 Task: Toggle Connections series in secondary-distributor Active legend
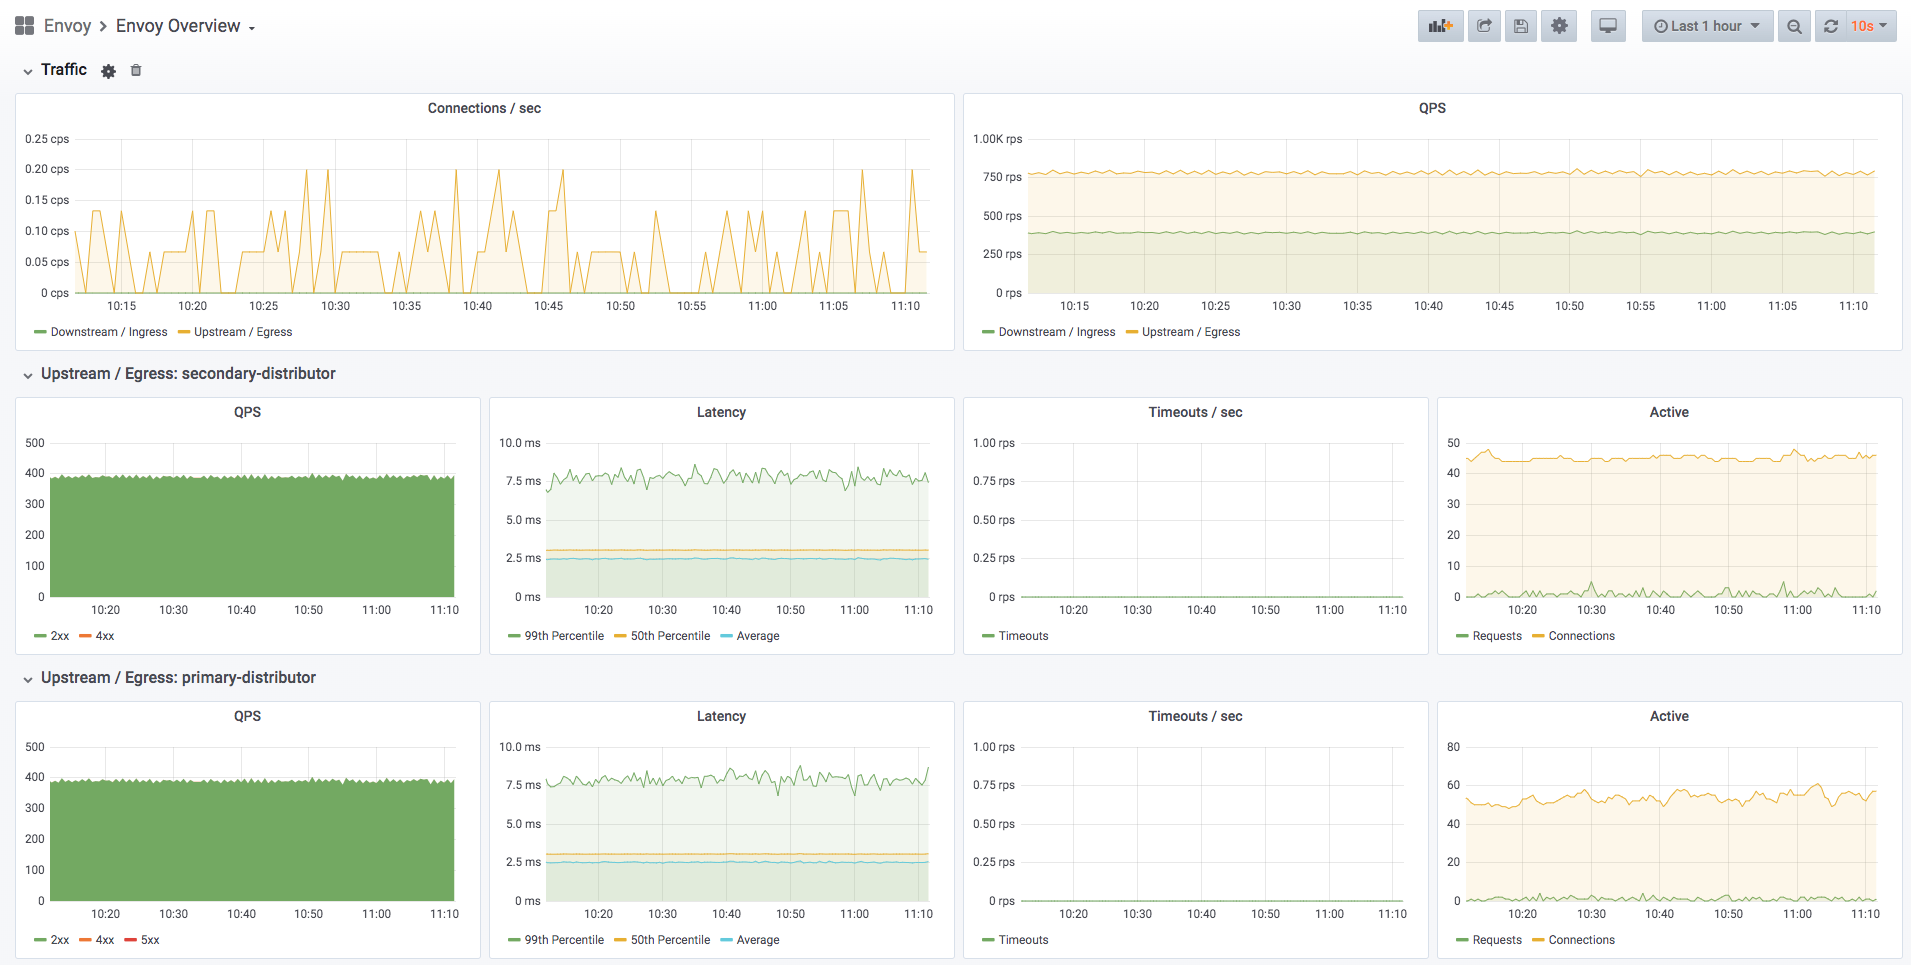click(x=1582, y=636)
